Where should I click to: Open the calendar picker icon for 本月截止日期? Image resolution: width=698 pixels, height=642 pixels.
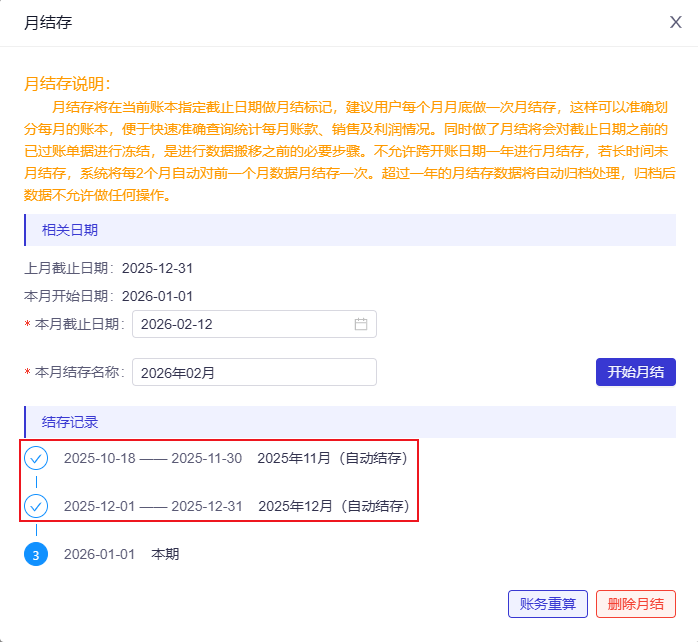coord(361,324)
